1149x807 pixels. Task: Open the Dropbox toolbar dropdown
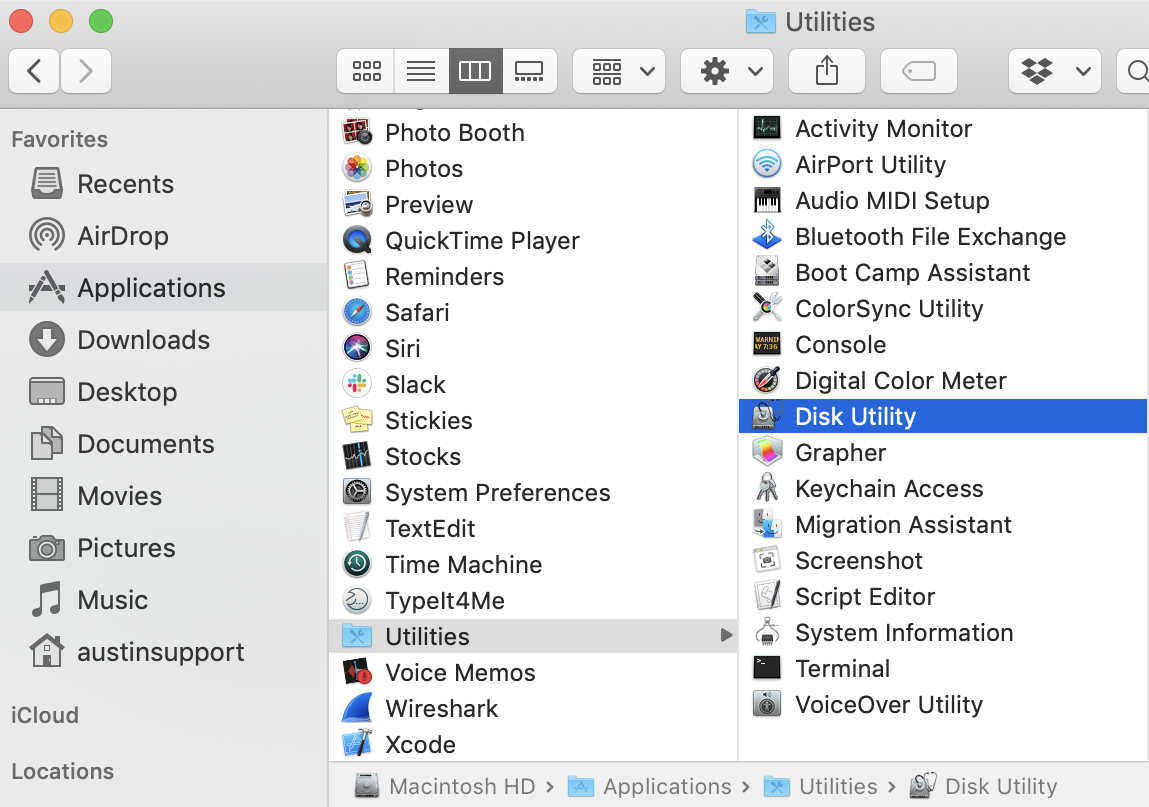coord(1054,71)
